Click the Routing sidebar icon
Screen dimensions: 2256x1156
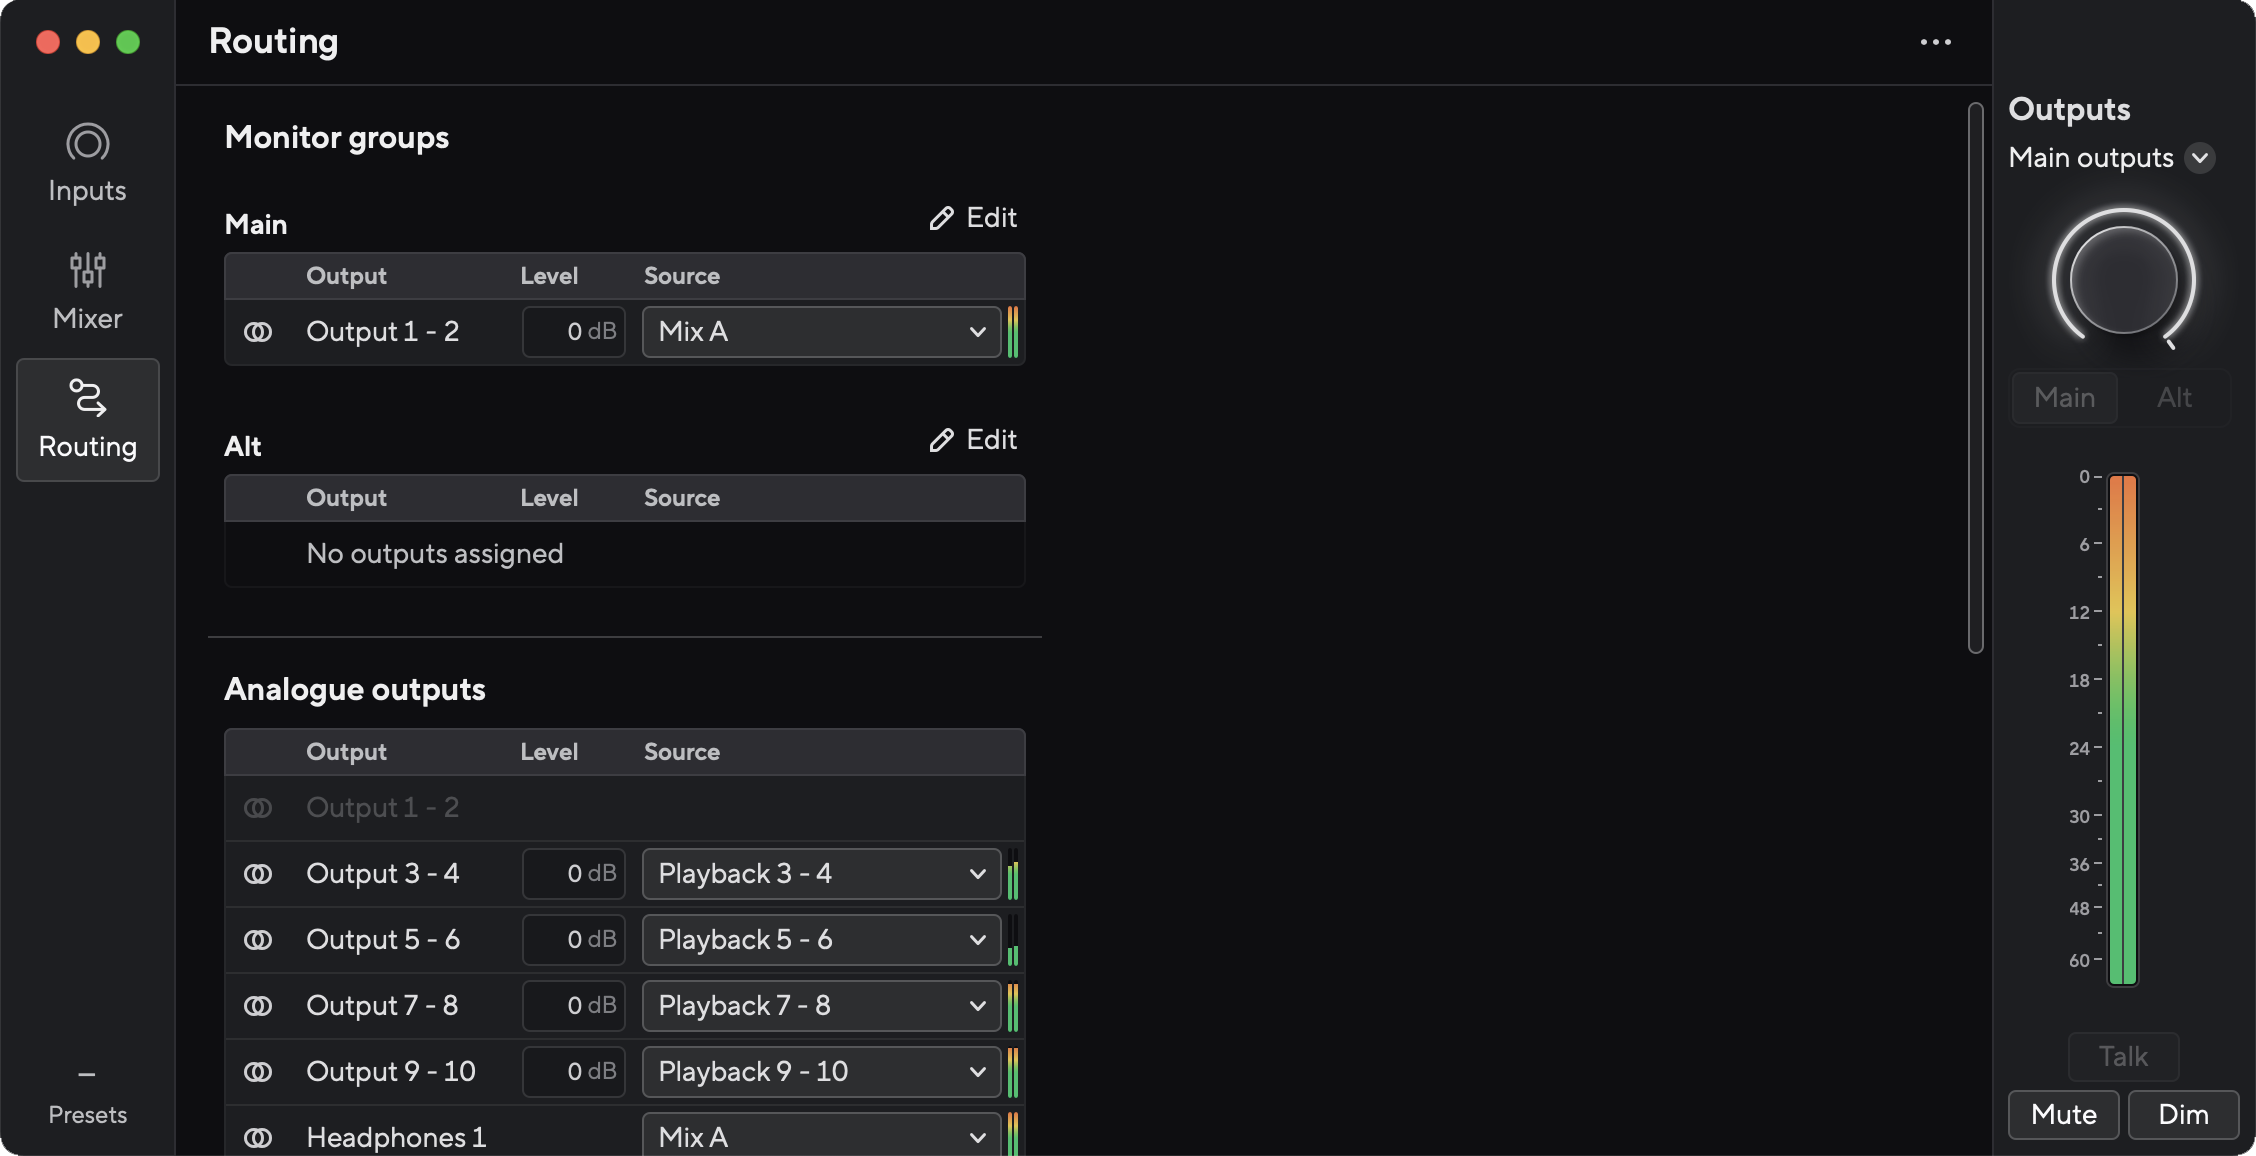[87, 398]
